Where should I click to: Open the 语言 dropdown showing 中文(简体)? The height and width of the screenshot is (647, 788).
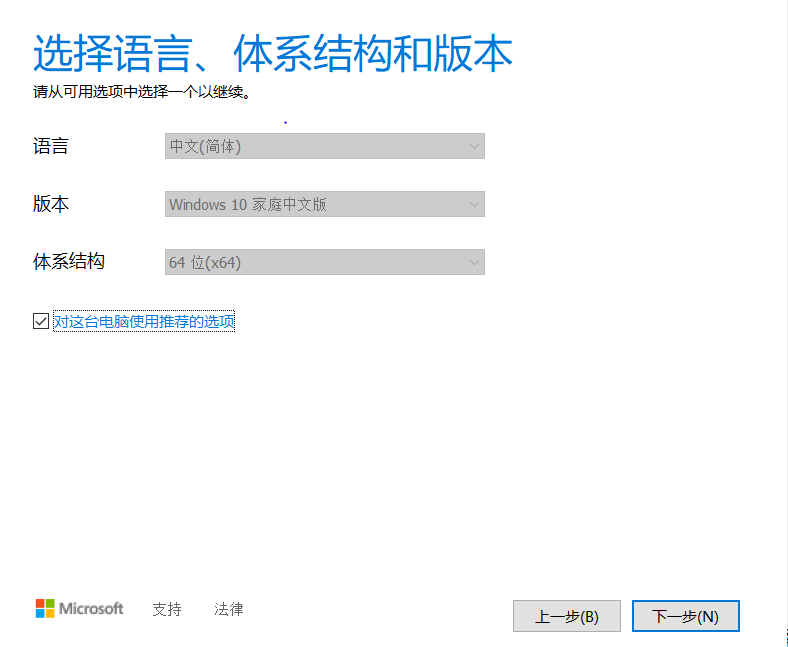[x=325, y=146]
